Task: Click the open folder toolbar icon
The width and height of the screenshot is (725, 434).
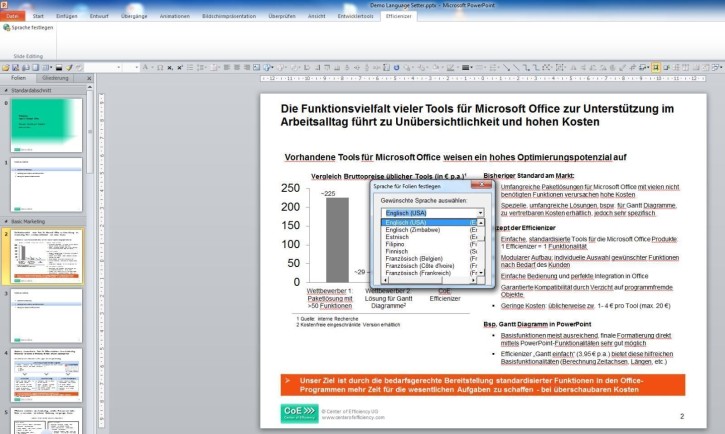Action: click(x=6, y=67)
